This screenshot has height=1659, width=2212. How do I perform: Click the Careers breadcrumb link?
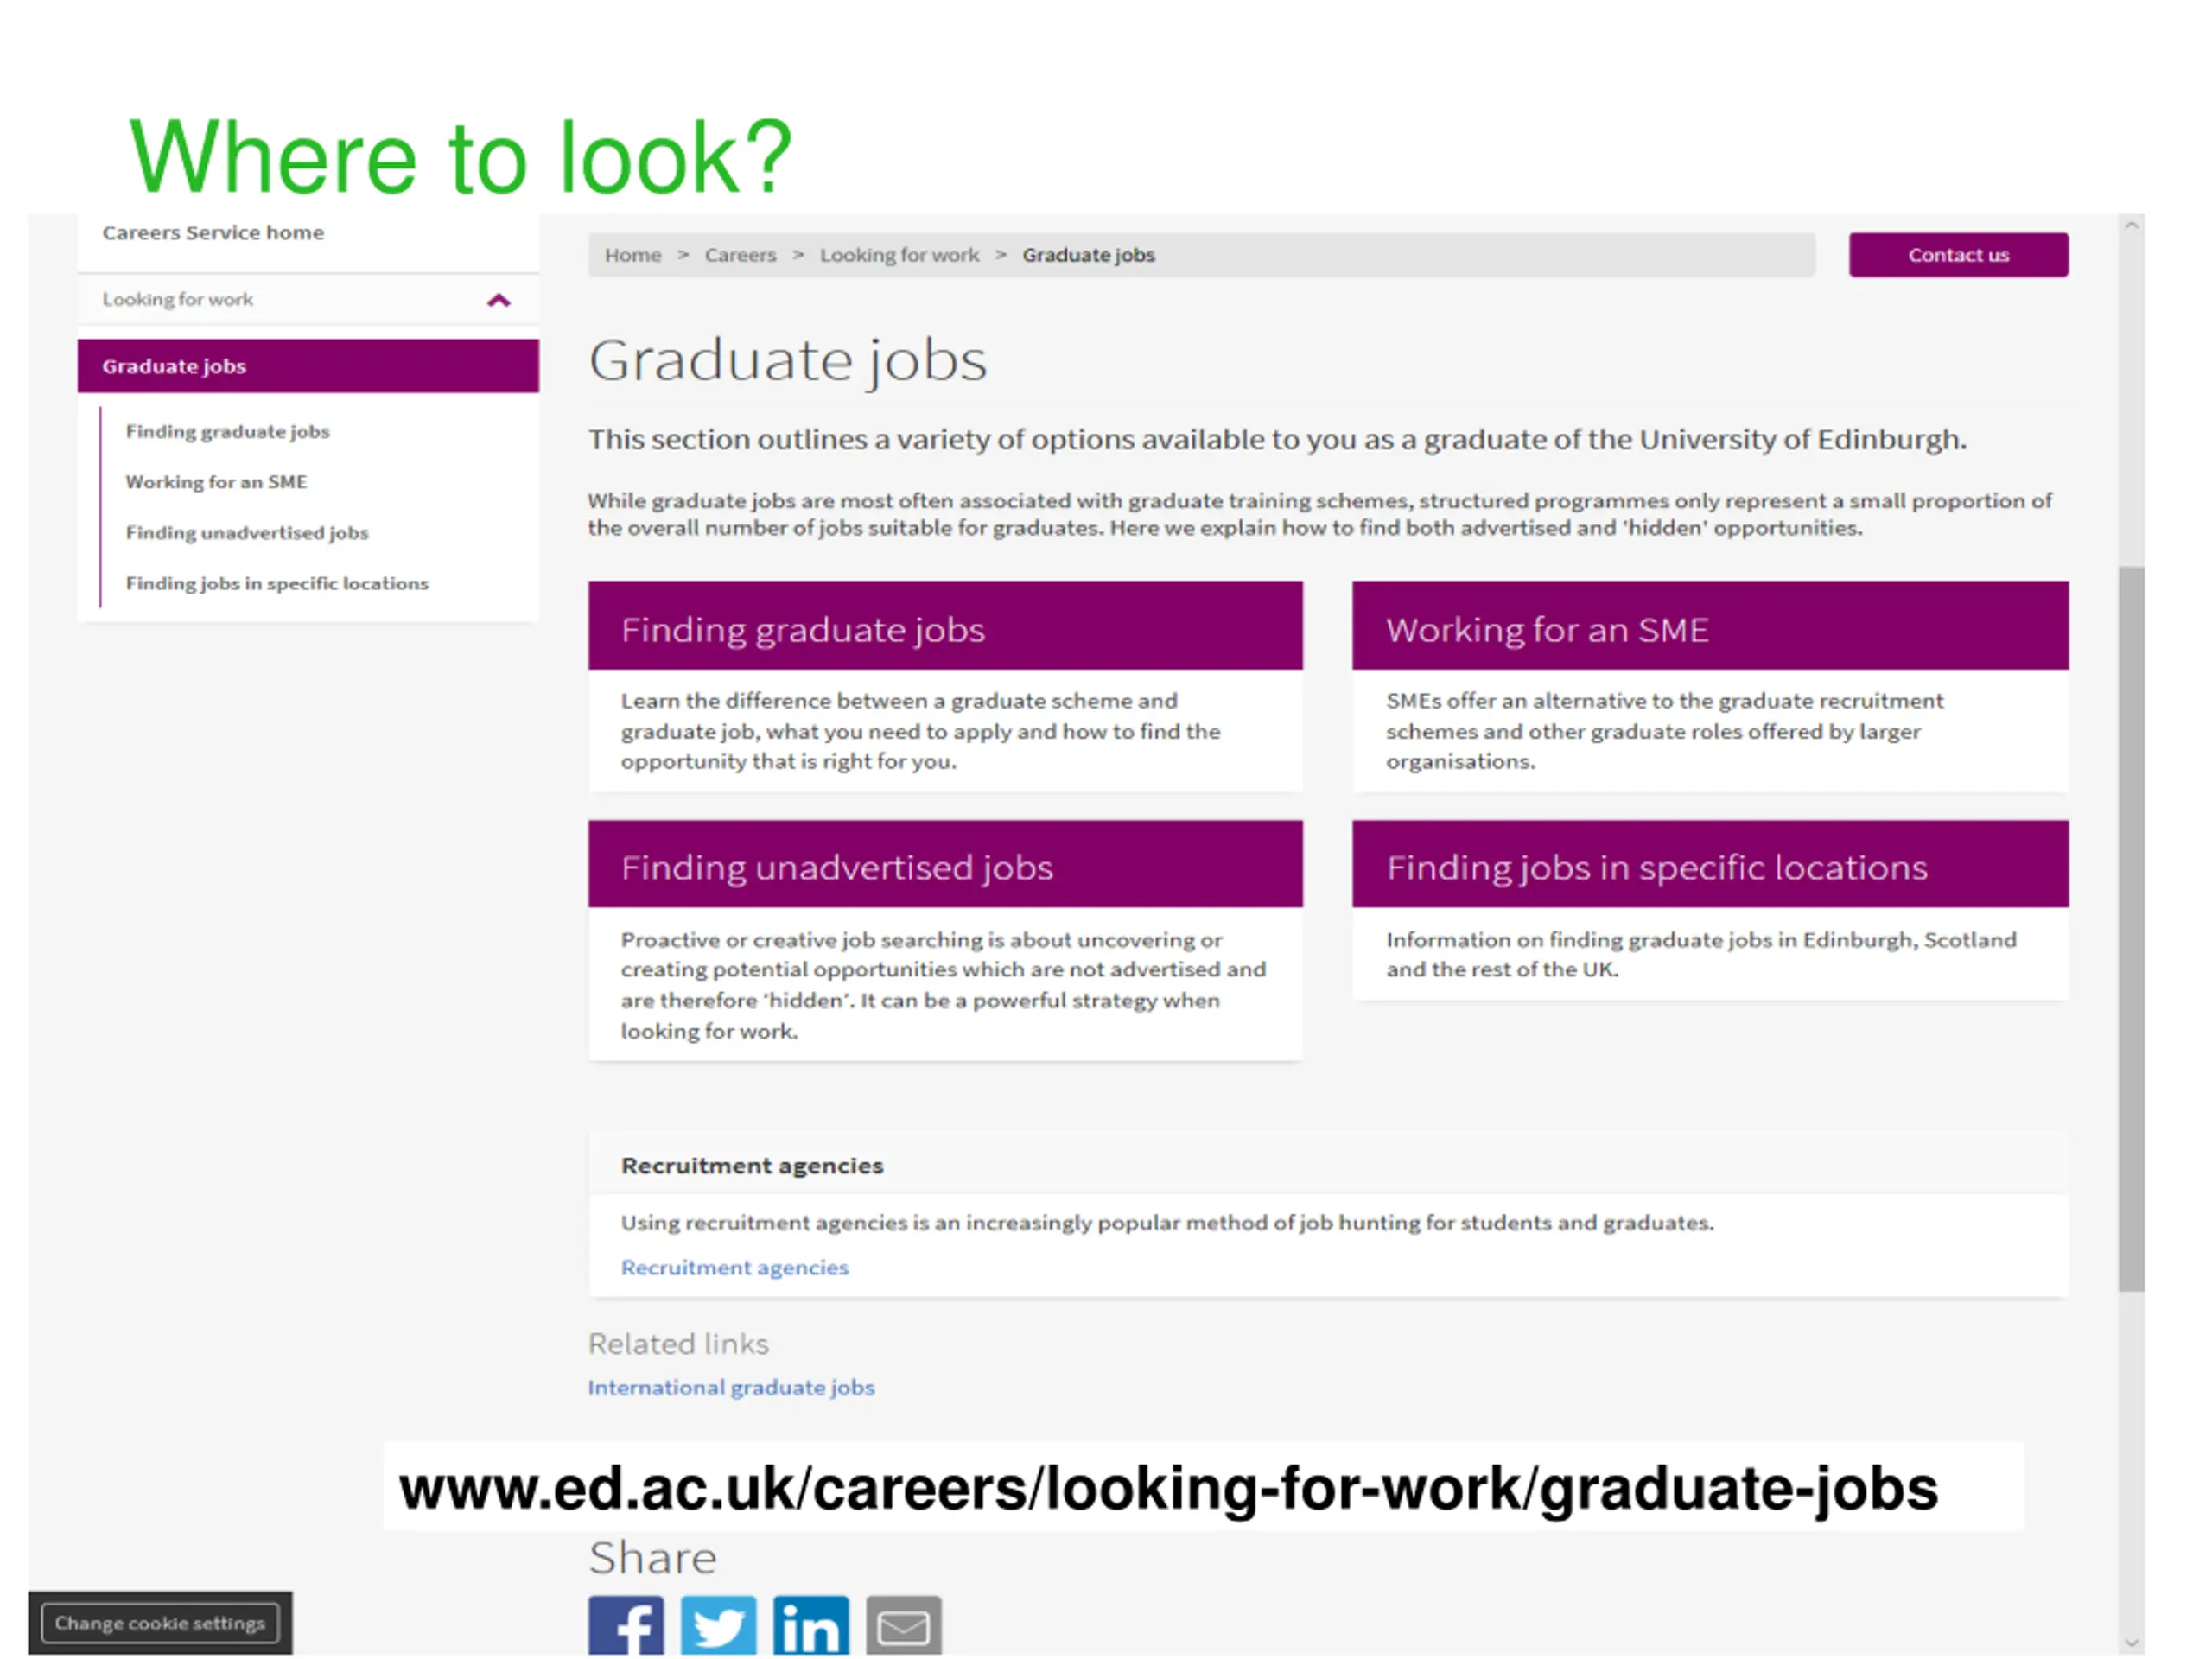[740, 255]
